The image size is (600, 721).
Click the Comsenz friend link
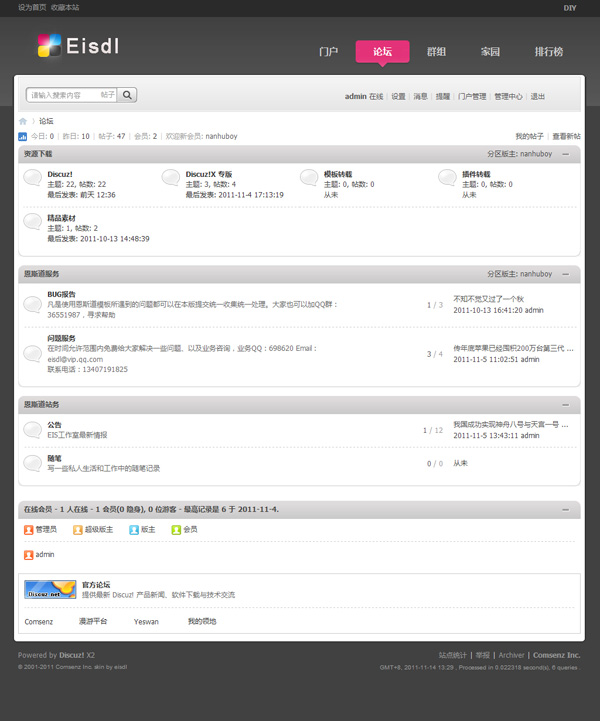pyautogui.click(x=39, y=622)
